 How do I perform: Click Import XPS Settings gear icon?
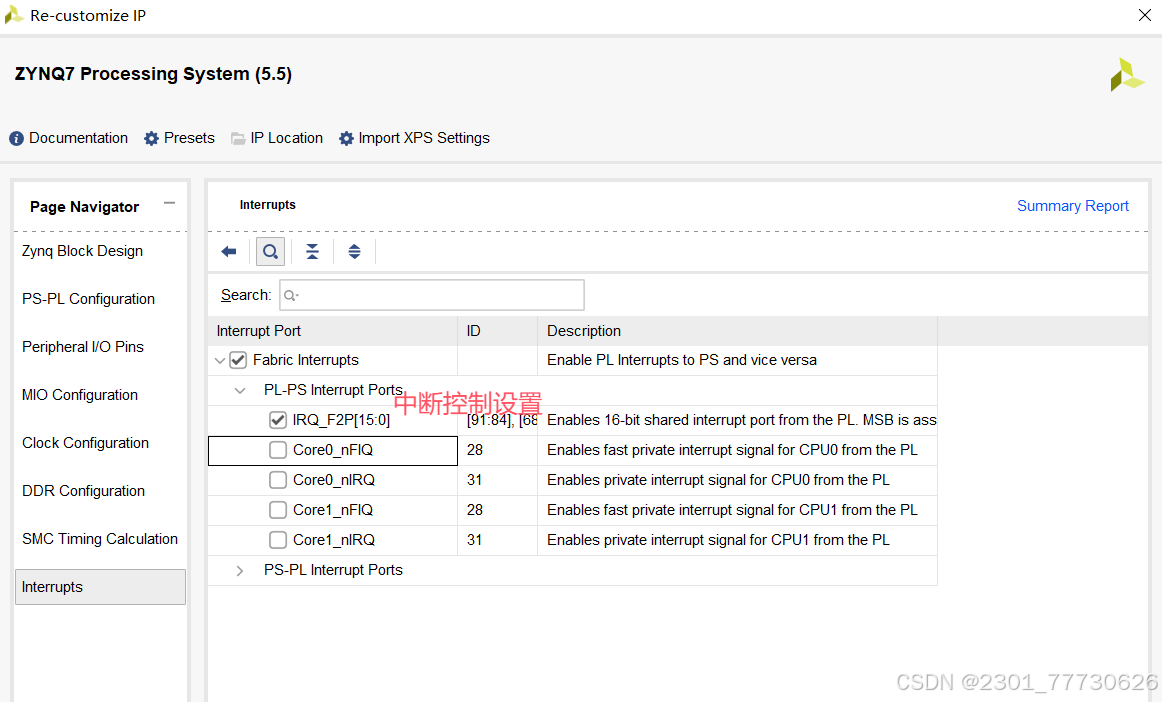tap(346, 139)
